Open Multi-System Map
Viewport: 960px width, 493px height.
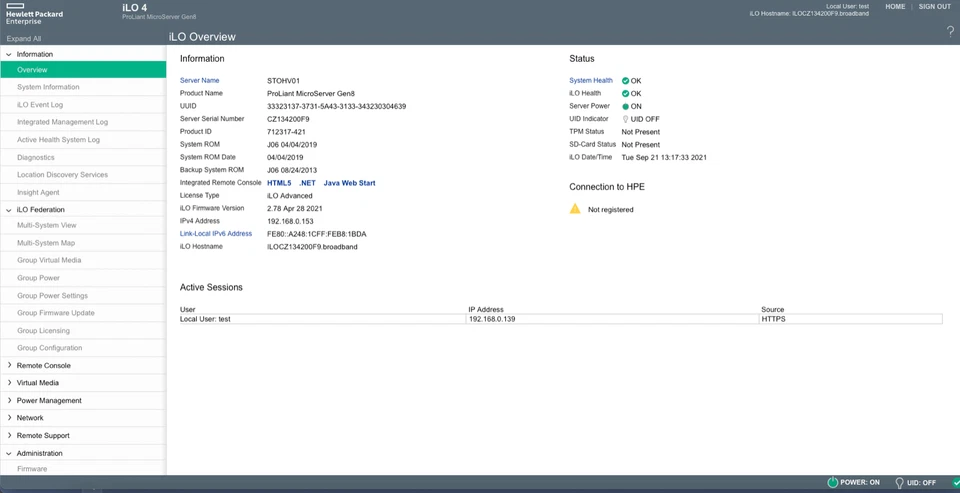(46, 243)
